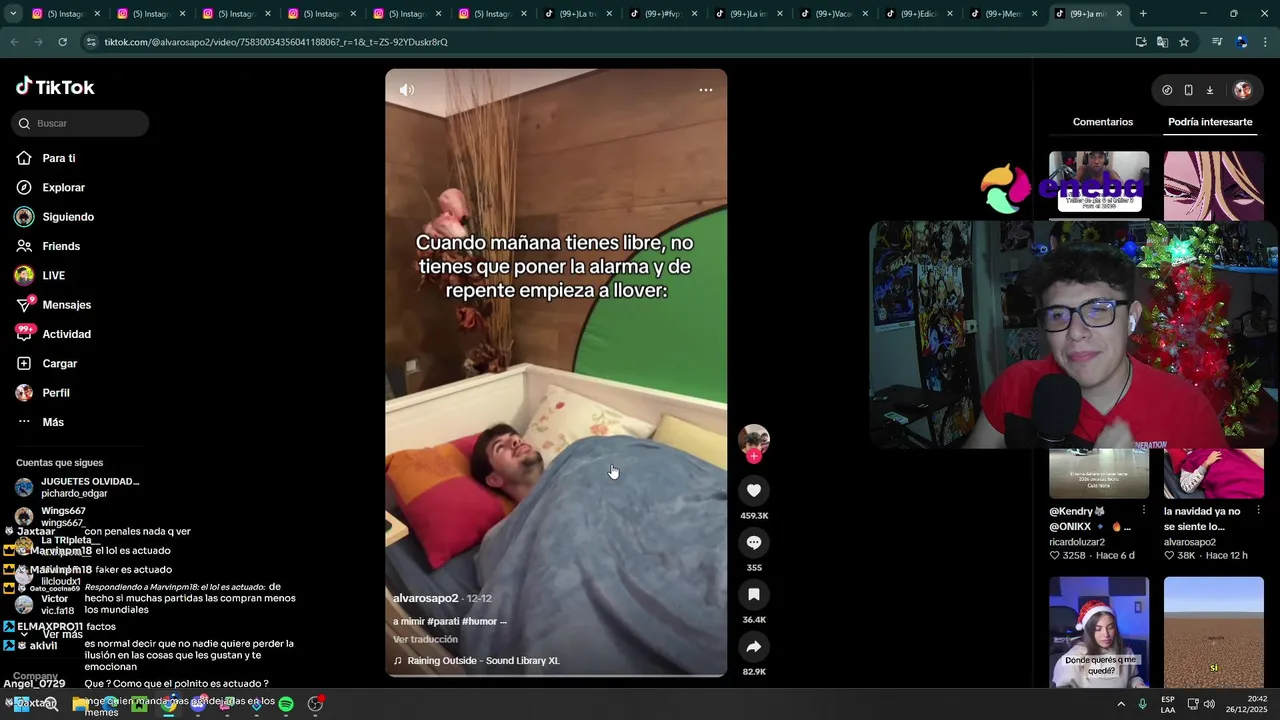The height and width of the screenshot is (720, 1280).
Task: Share the video with the arrow icon
Action: click(x=754, y=647)
